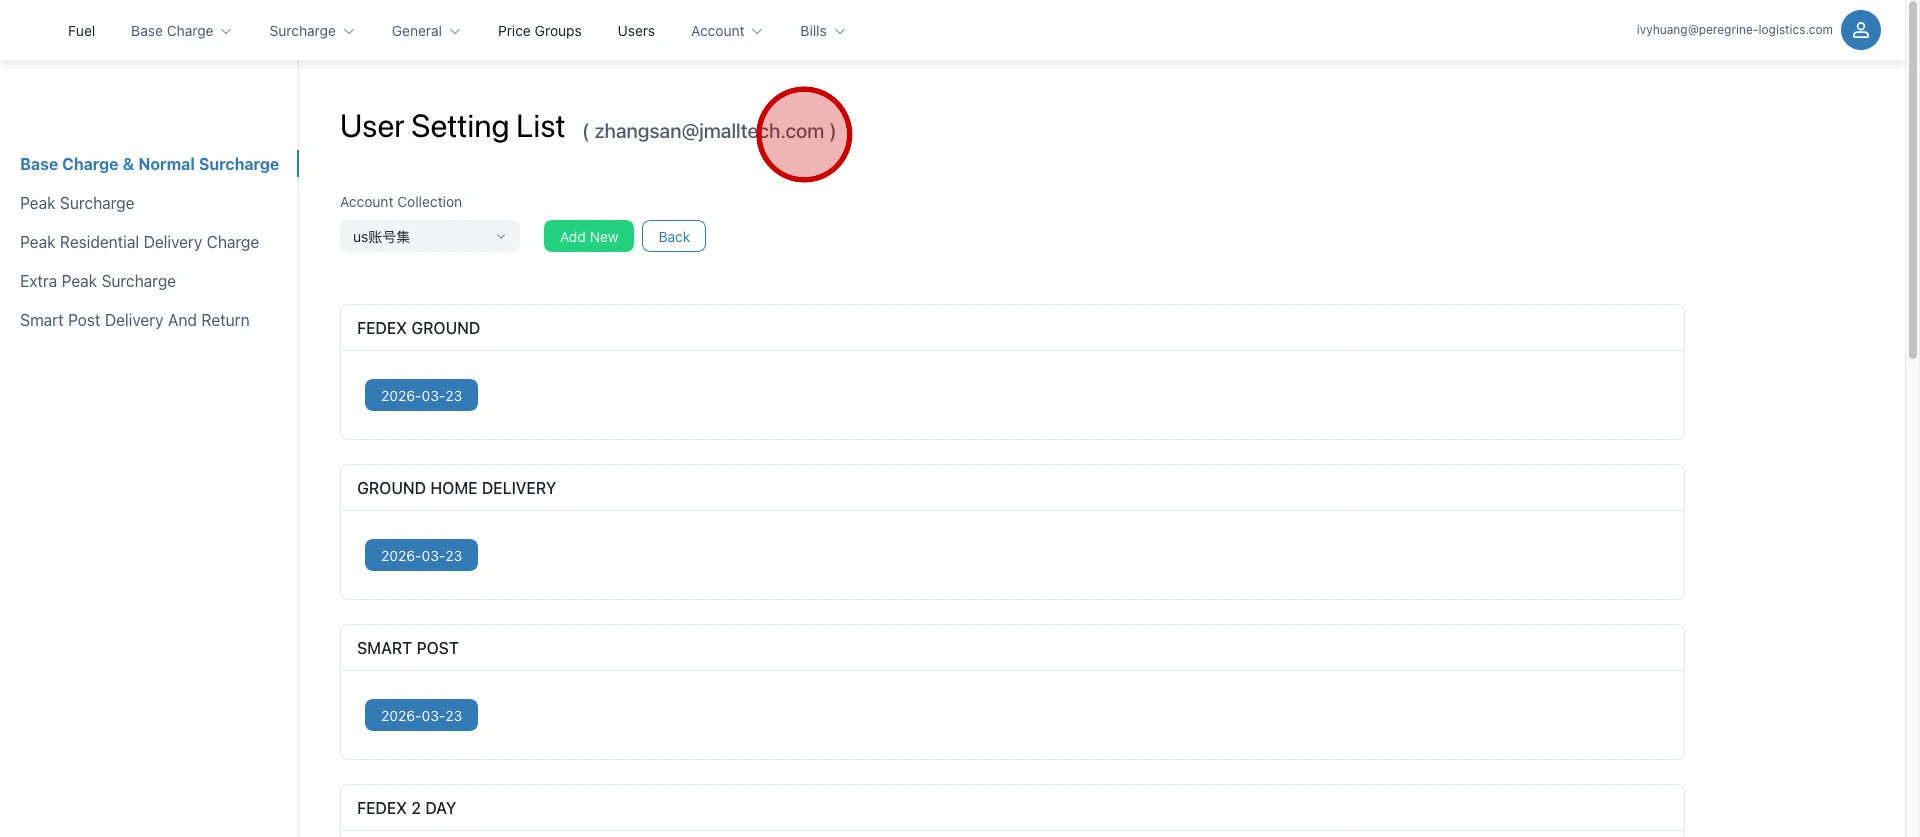Screen dimensions: 1920x837
Task: Expand the Account menu in navbar
Action: click(x=726, y=31)
